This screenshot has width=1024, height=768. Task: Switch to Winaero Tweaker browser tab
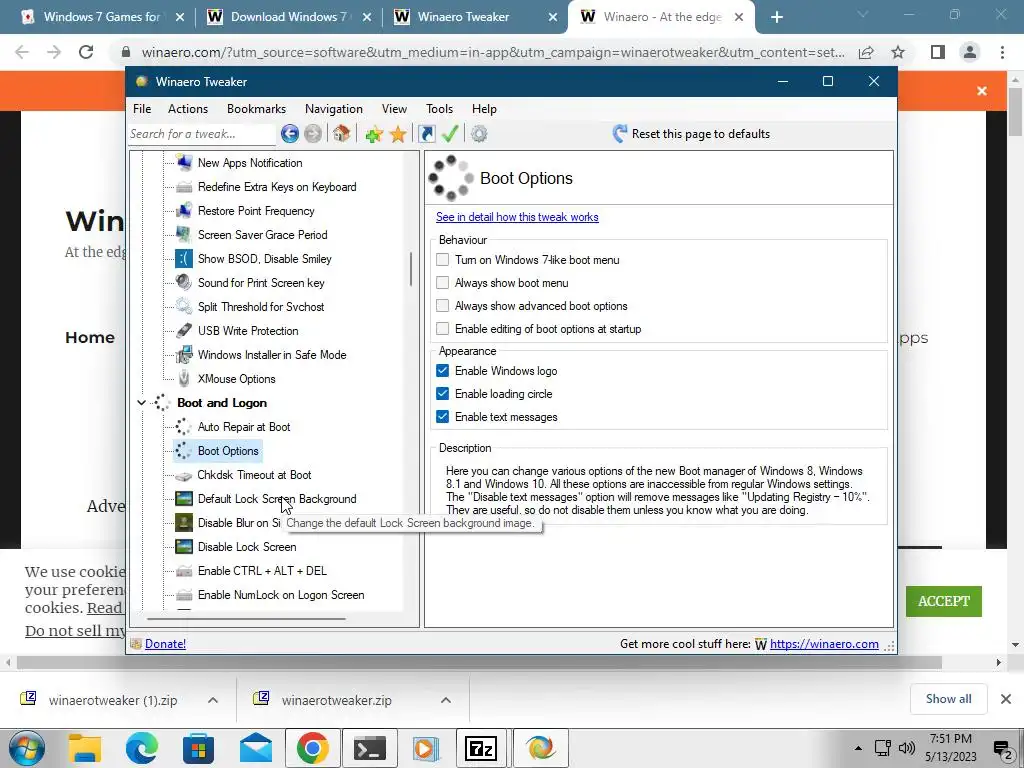coord(477,17)
